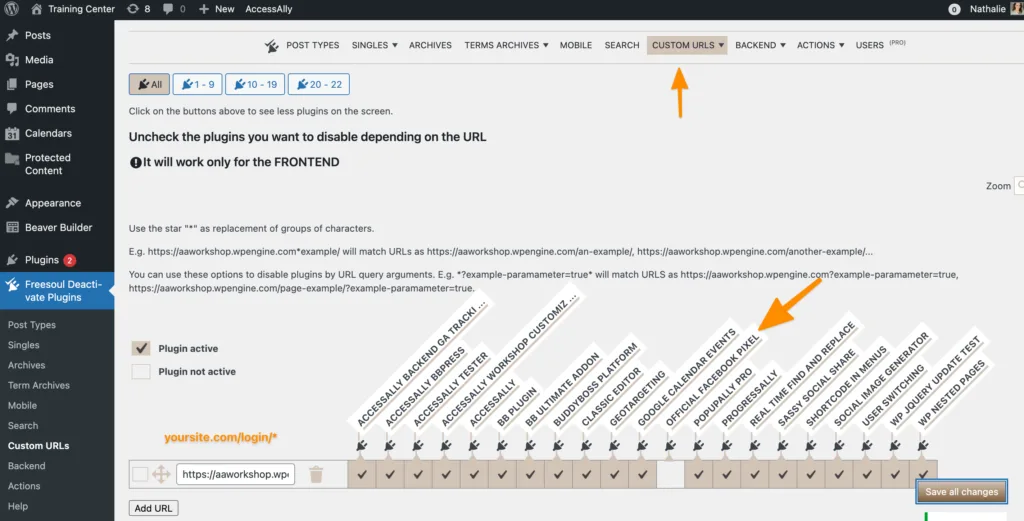The height and width of the screenshot is (521, 1024).
Task: Click plug icon under WP Nested Pages
Action: tap(923, 446)
